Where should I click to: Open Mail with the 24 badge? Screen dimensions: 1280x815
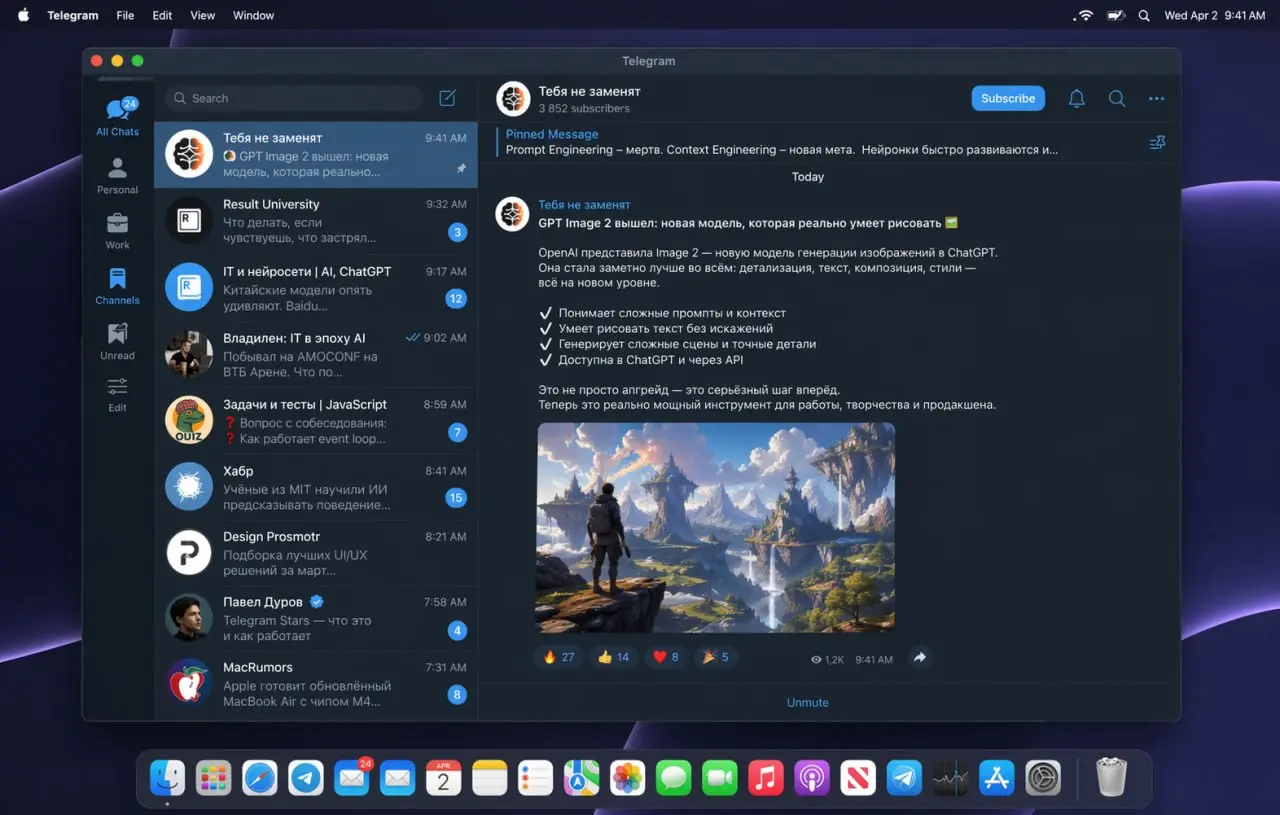[x=352, y=777]
